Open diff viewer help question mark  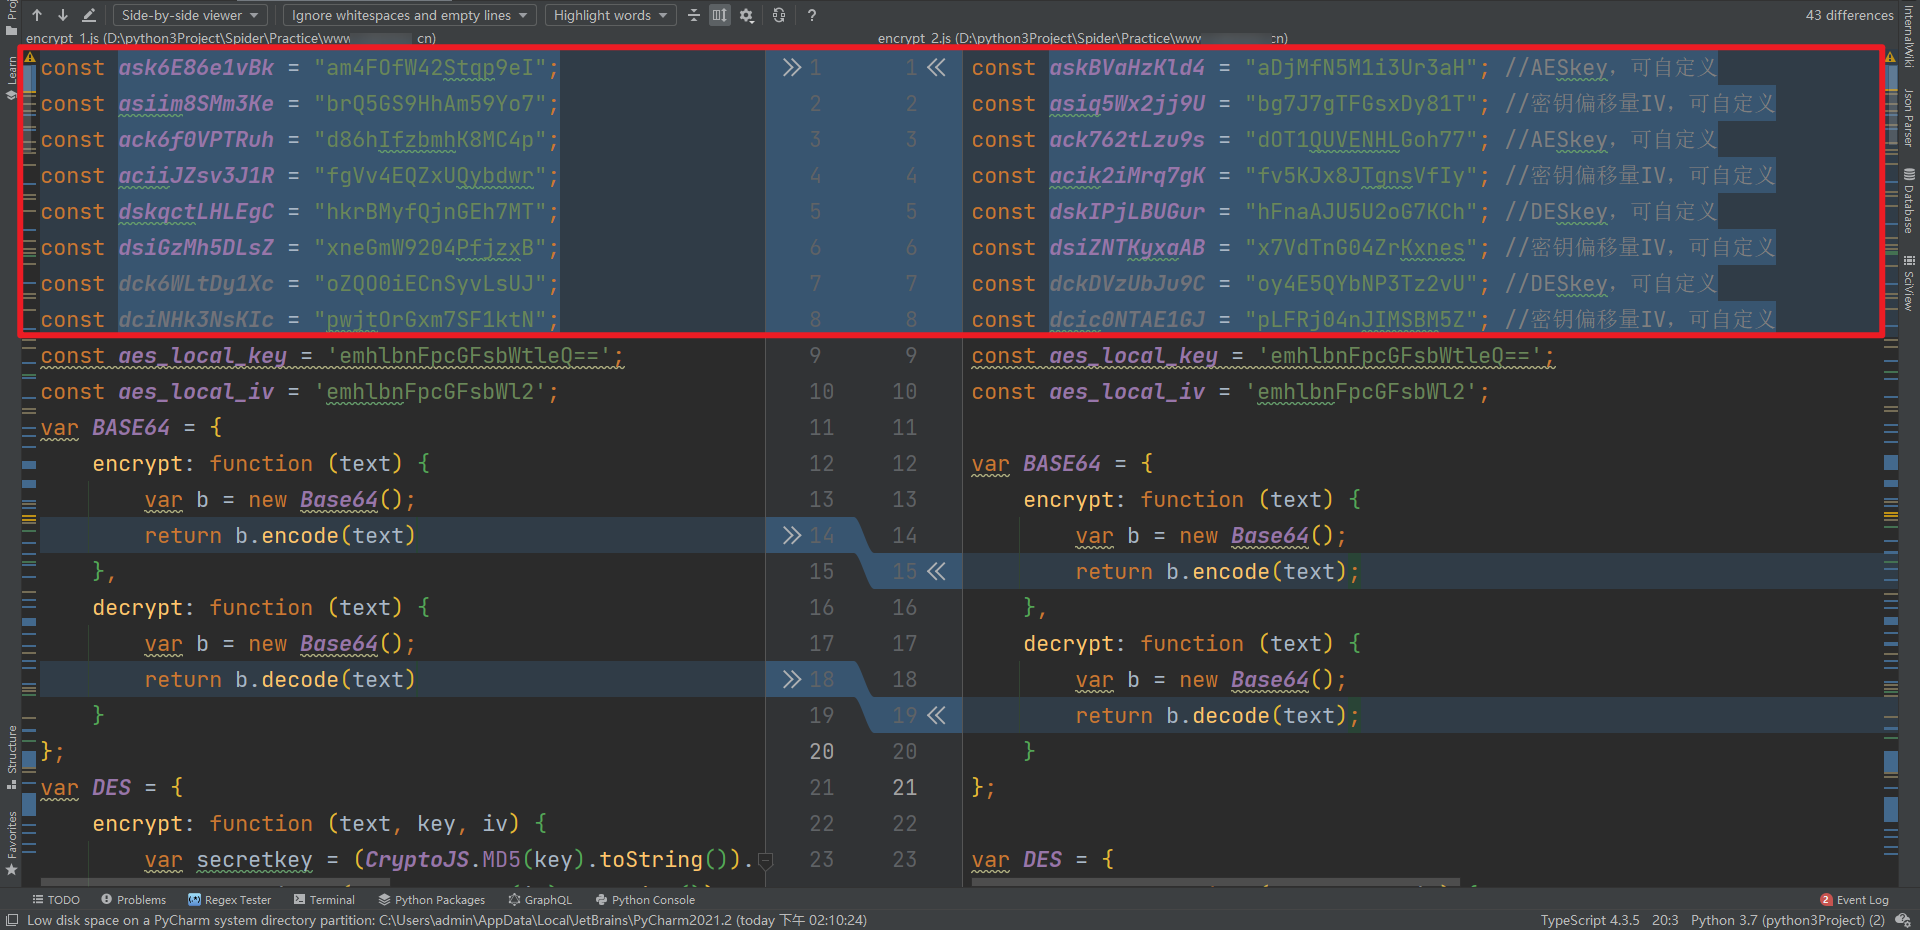click(811, 15)
